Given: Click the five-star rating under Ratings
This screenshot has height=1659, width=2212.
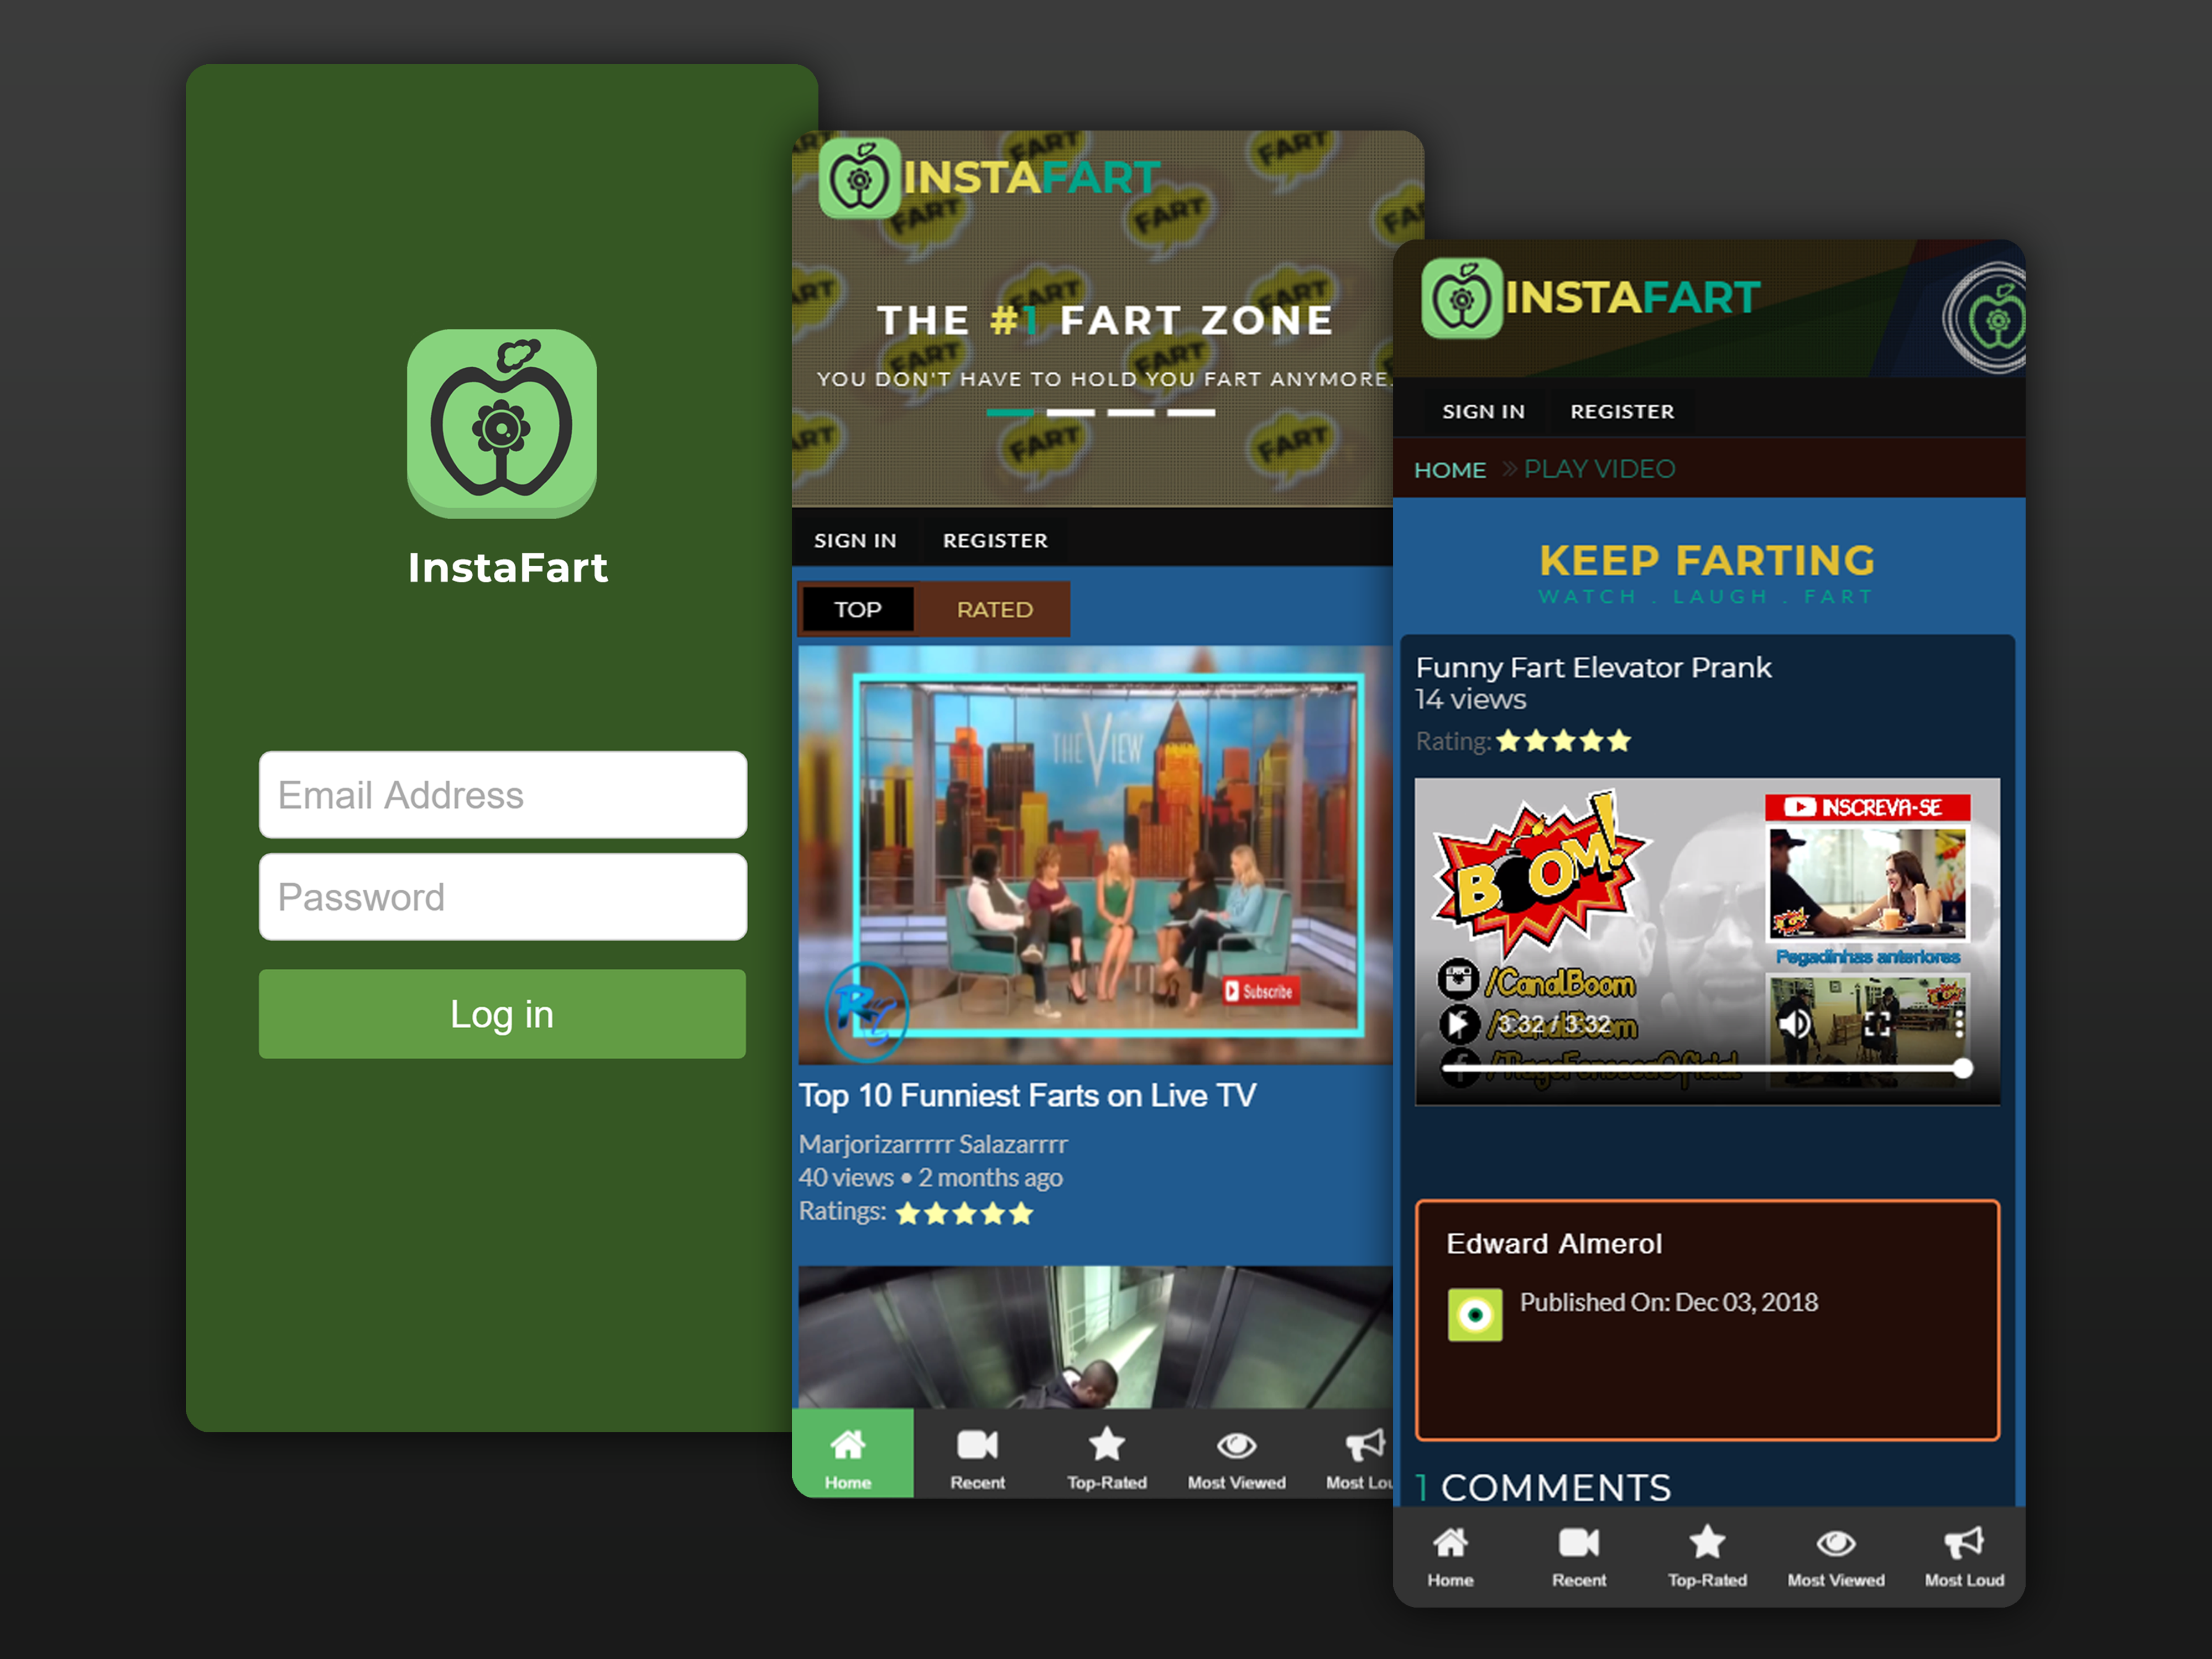Looking at the screenshot, I should coord(964,1213).
